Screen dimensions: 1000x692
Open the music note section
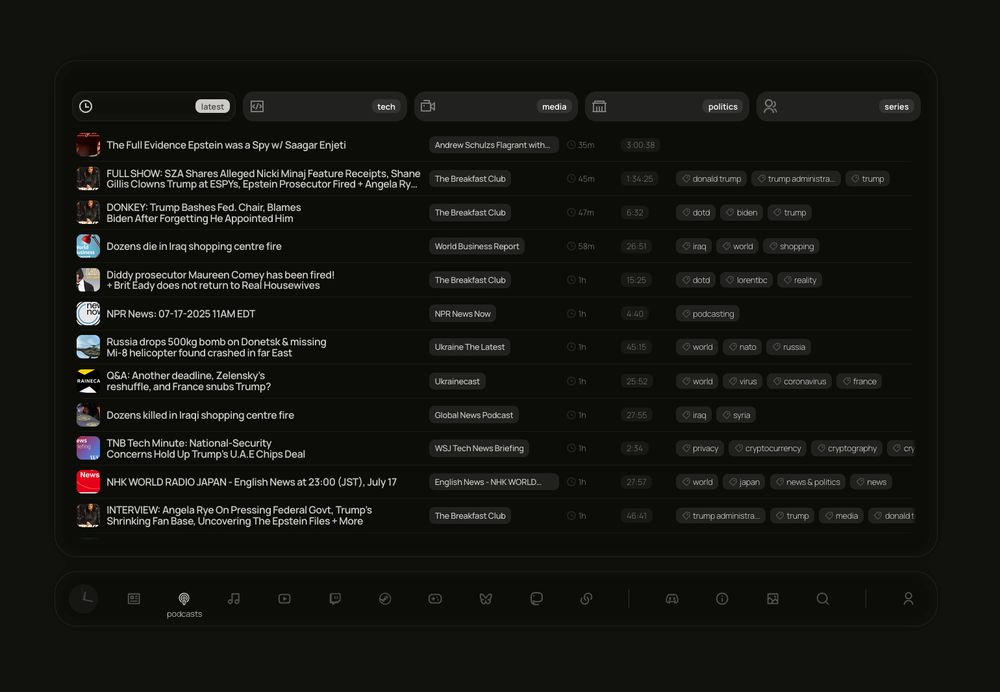[234, 598]
